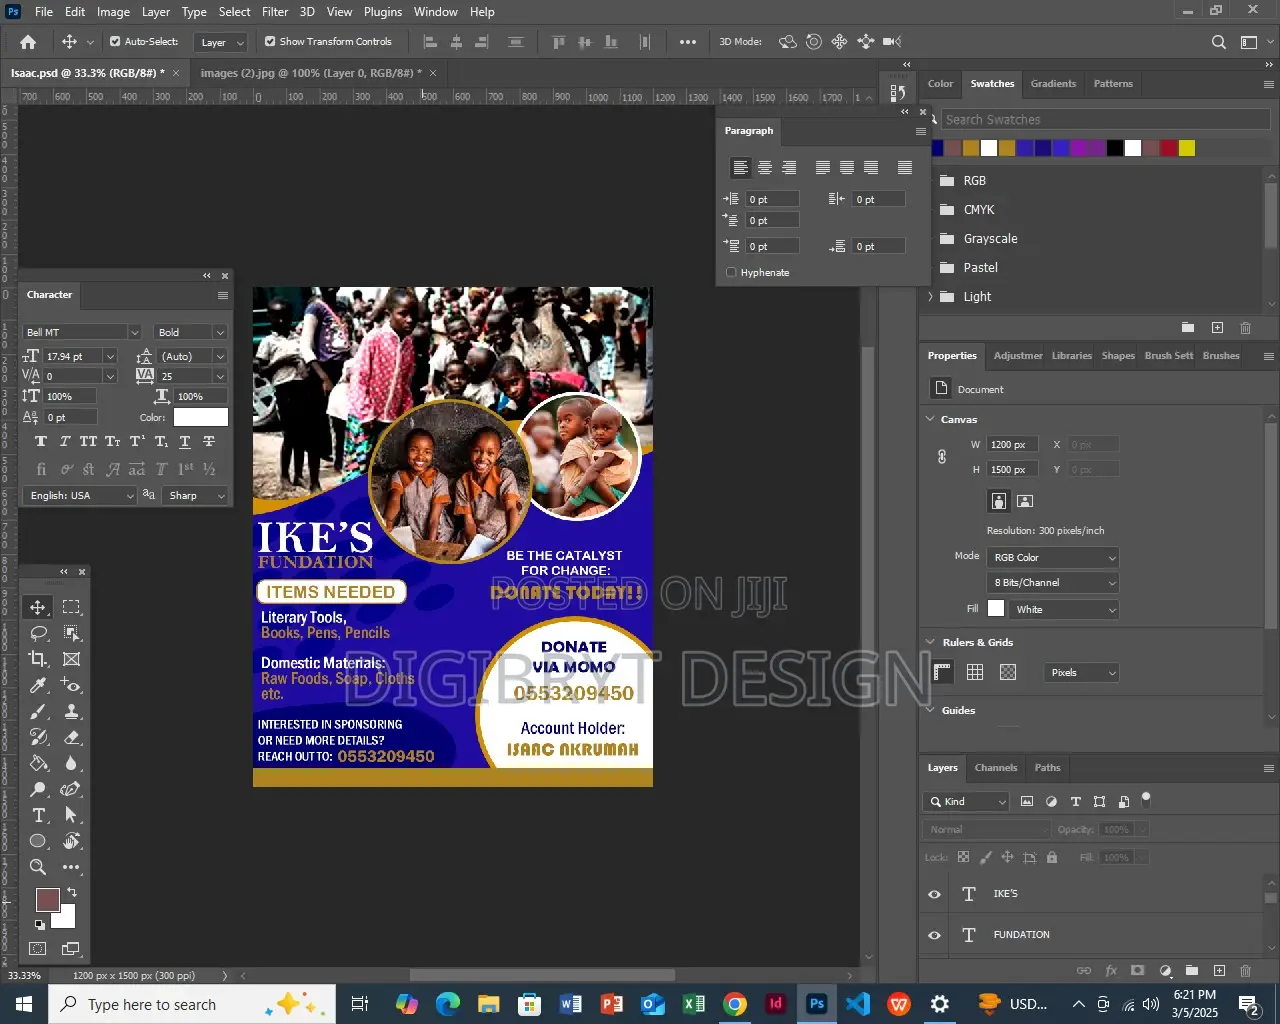Open the RGB Color mode dropdown

click(1052, 557)
